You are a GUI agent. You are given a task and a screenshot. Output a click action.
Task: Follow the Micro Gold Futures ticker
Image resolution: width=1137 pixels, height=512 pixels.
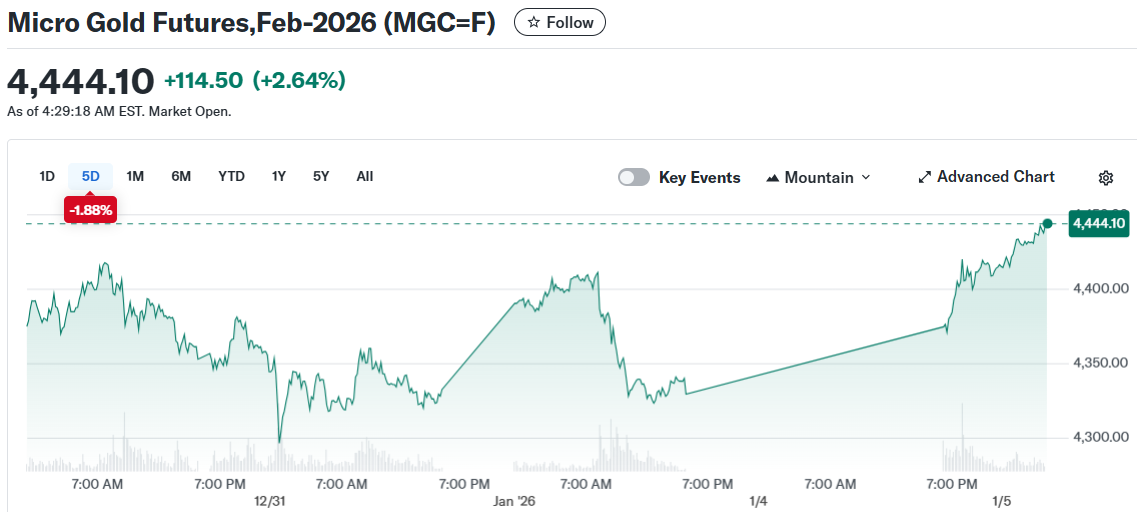560,22
